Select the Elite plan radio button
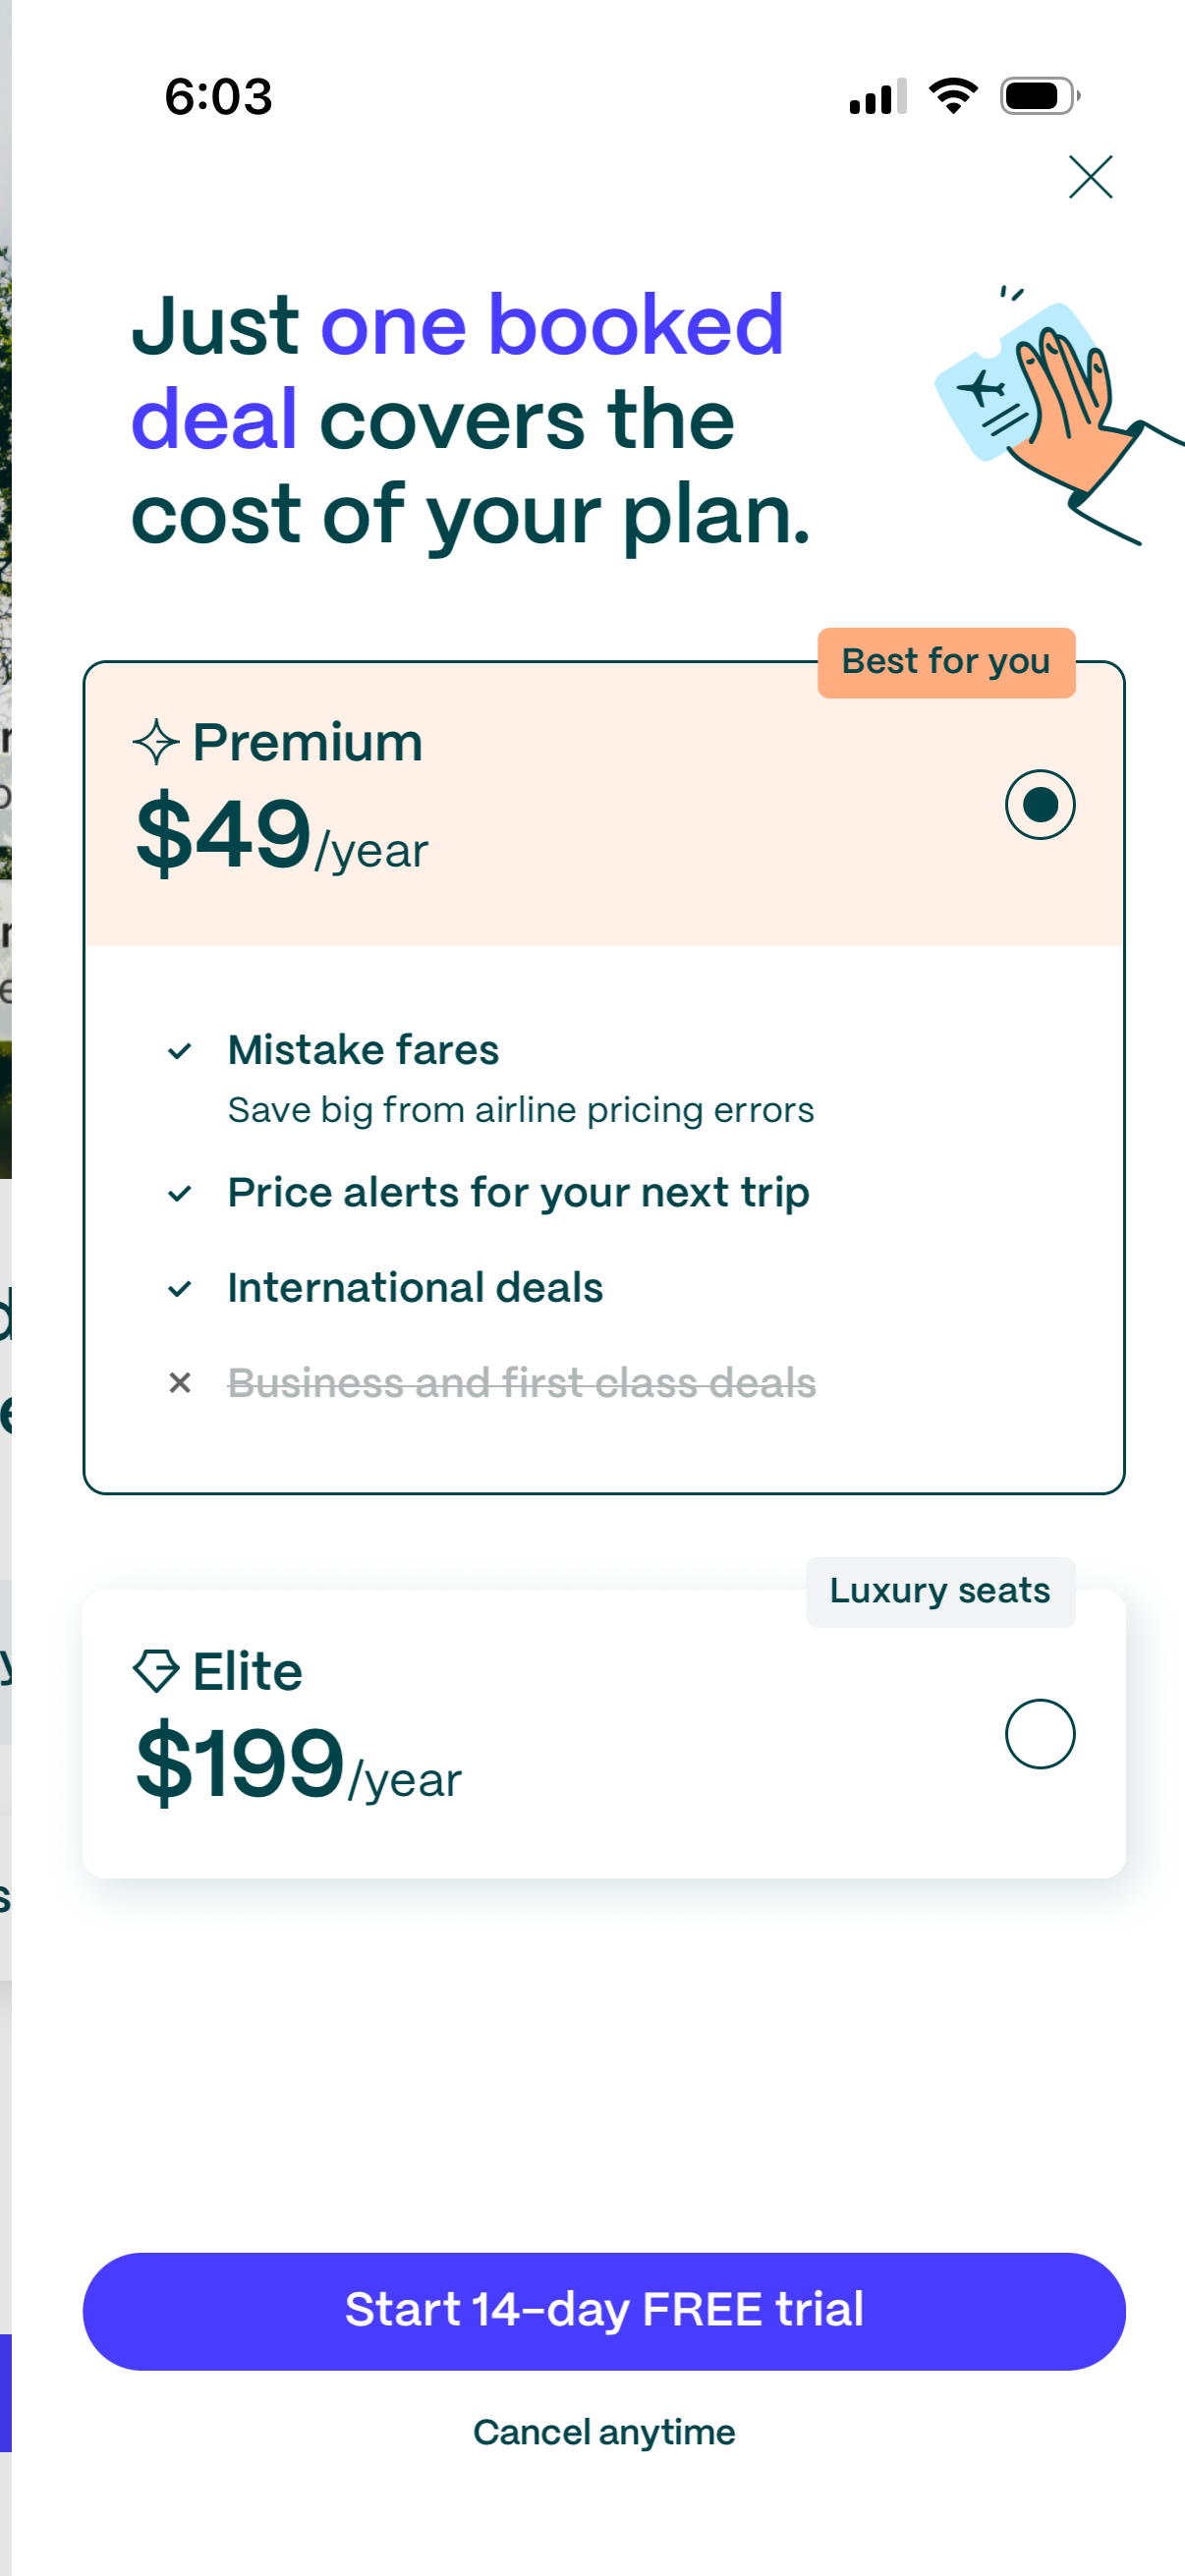The height and width of the screenshot is (2576, 1185). (x=1040, y=1734)
